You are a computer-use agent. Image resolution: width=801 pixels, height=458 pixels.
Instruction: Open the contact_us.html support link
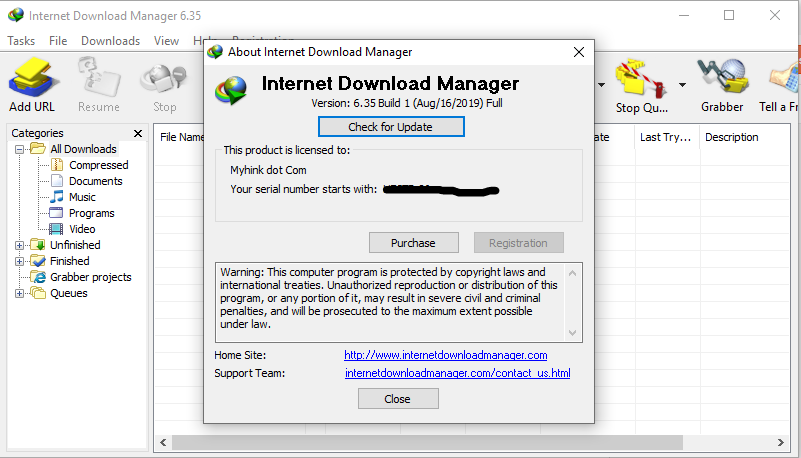click(x=458, y=373)
